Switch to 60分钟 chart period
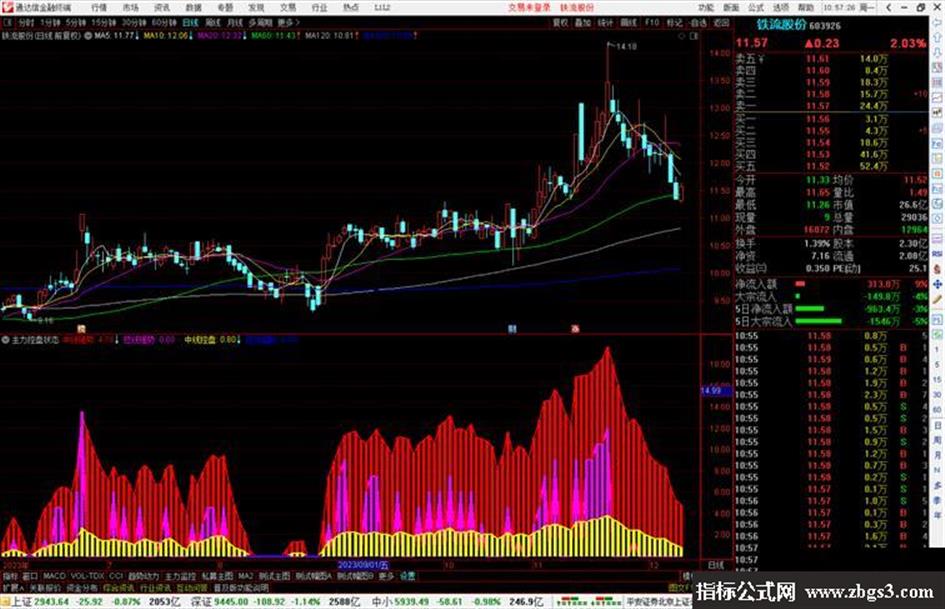Image resolution: width=945 pixels, height=609 pixels. pos(164,22)
